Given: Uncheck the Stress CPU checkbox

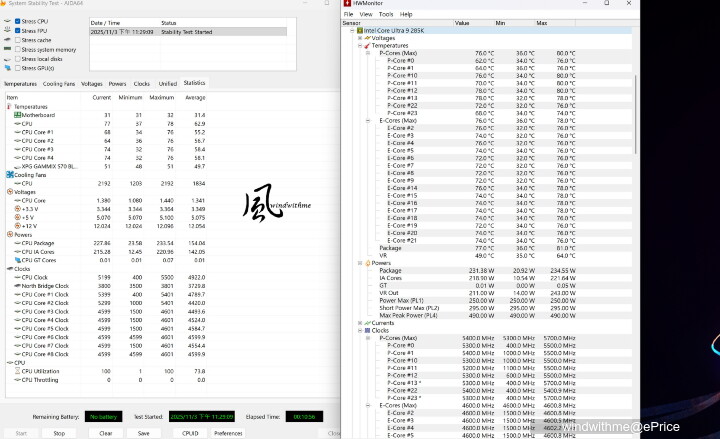Looking at the screenshot, I should coord(16,21).
